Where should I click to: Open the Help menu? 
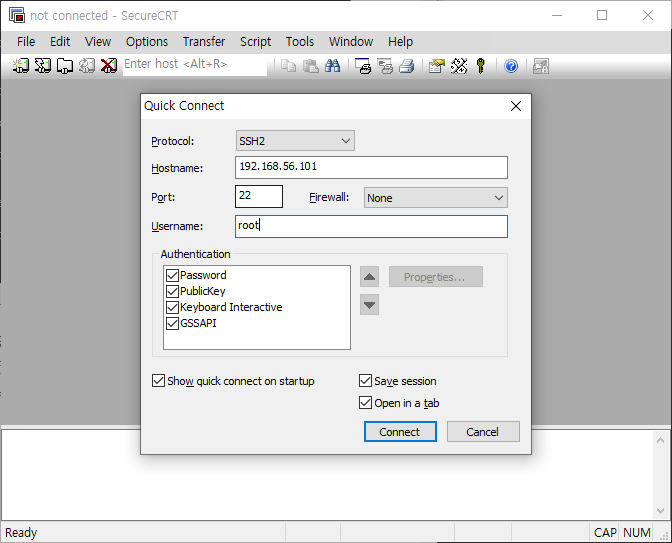click(401, 42)
